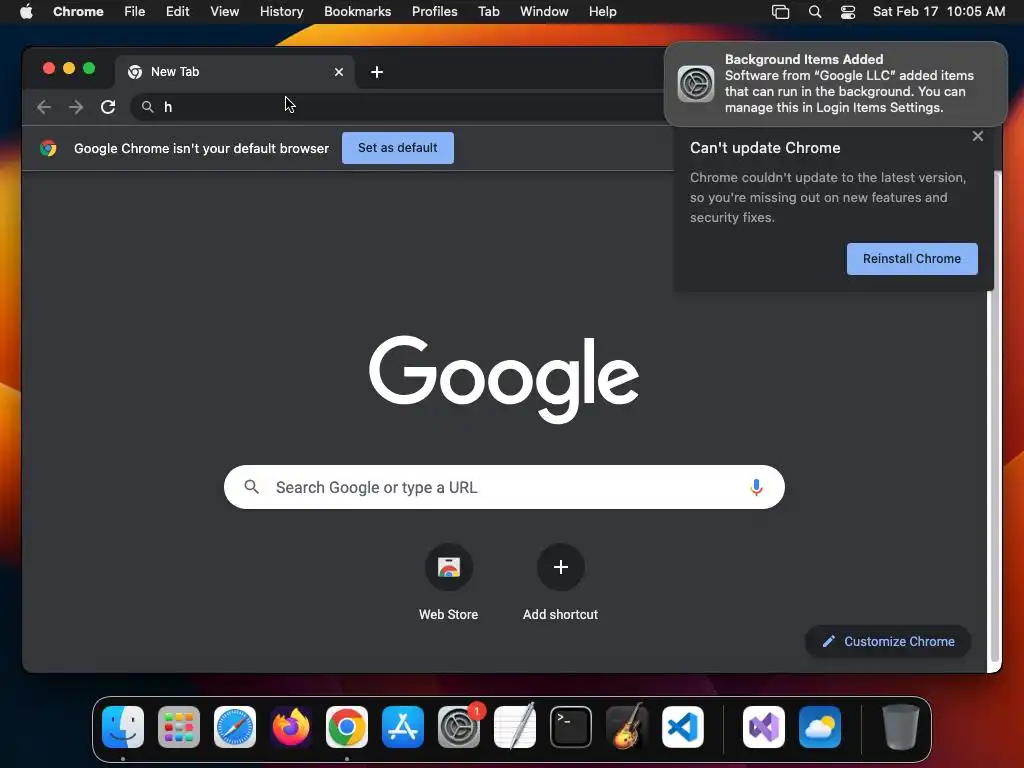Open the View menu

(x=225, y=12)
